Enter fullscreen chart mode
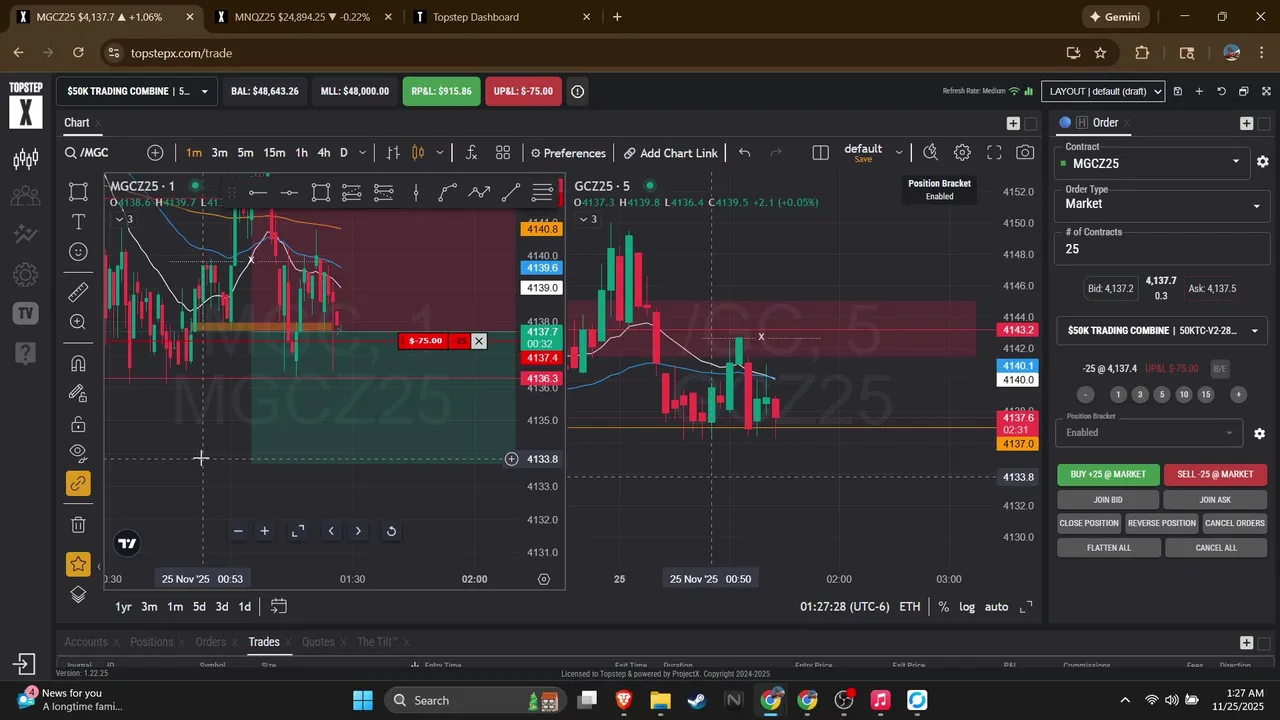This screenshot has width=1280, height=720. click(994, 153)
